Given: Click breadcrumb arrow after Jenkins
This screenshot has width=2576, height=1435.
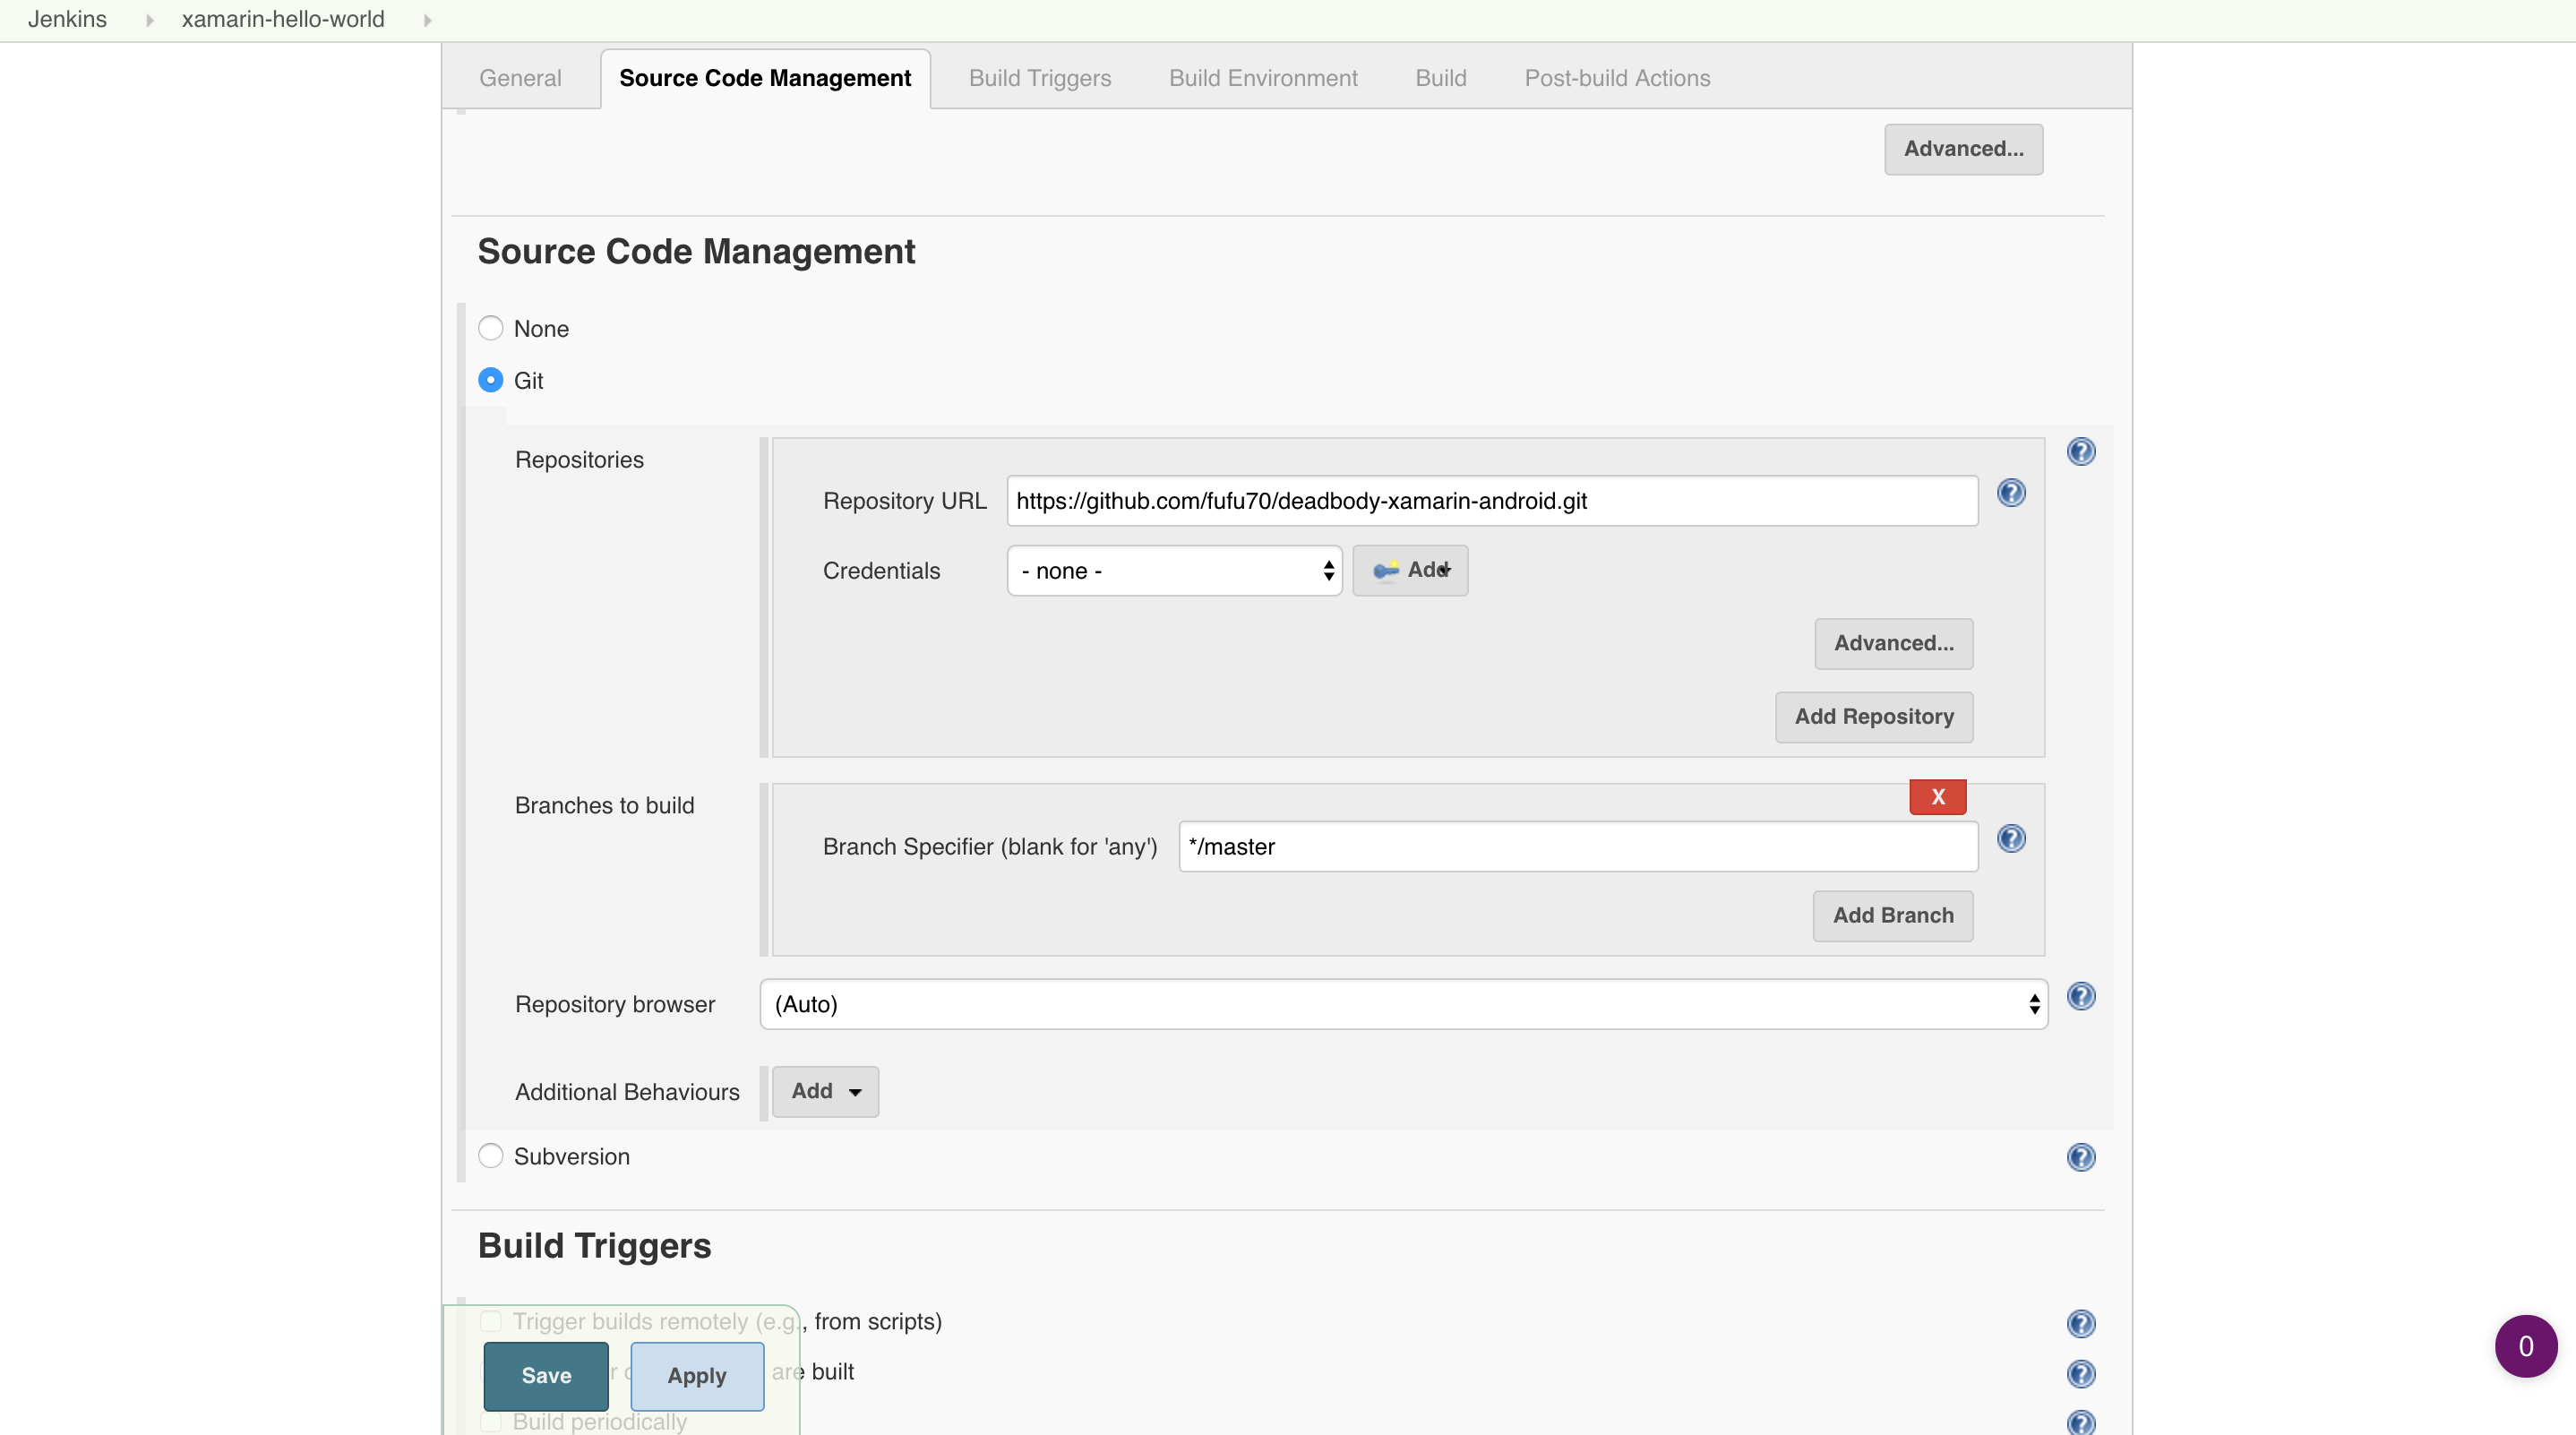Looking at the screenshot, I should (x=150, y=20).
